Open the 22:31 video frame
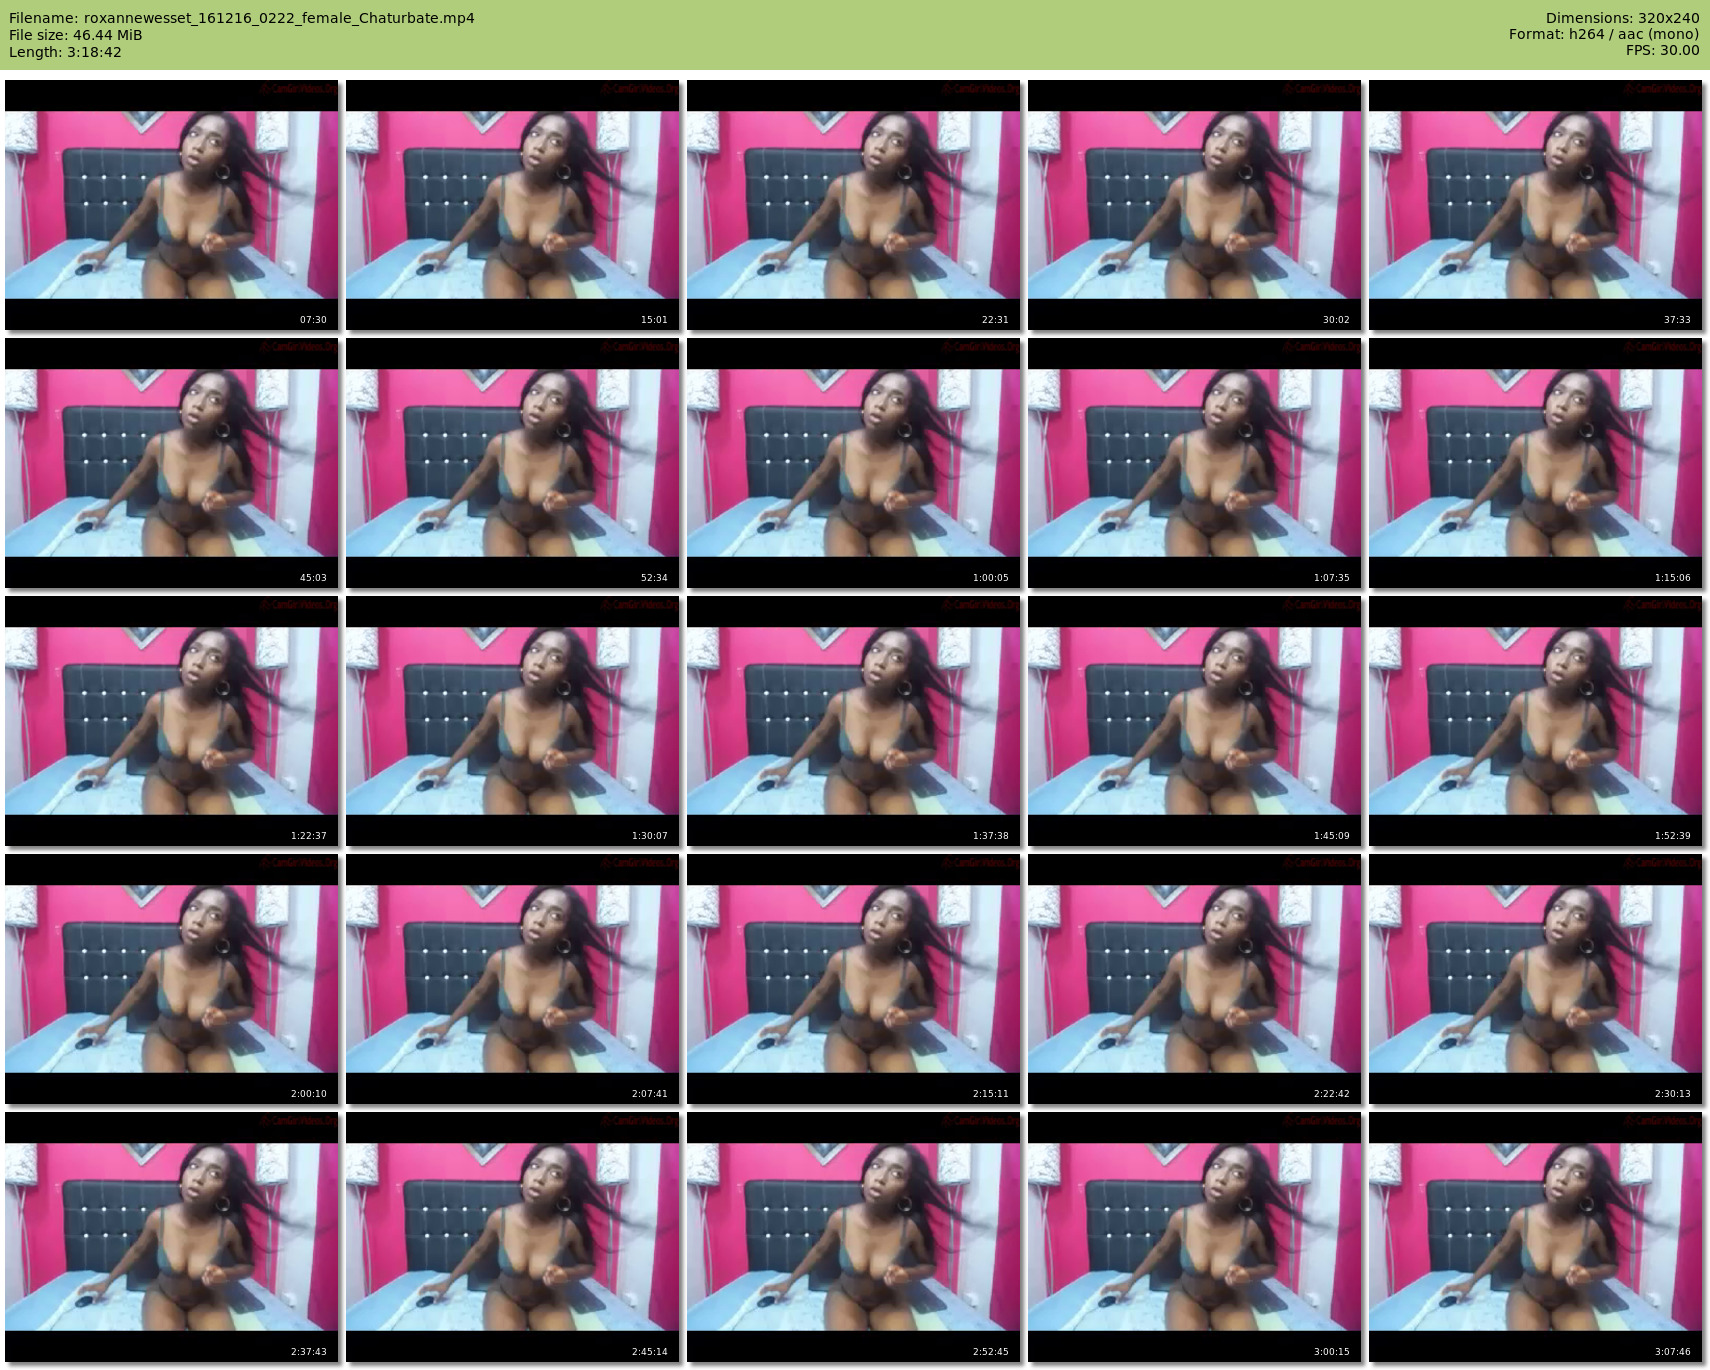The width and height of the screenshot is (1710, 1370). click(854, 205)
